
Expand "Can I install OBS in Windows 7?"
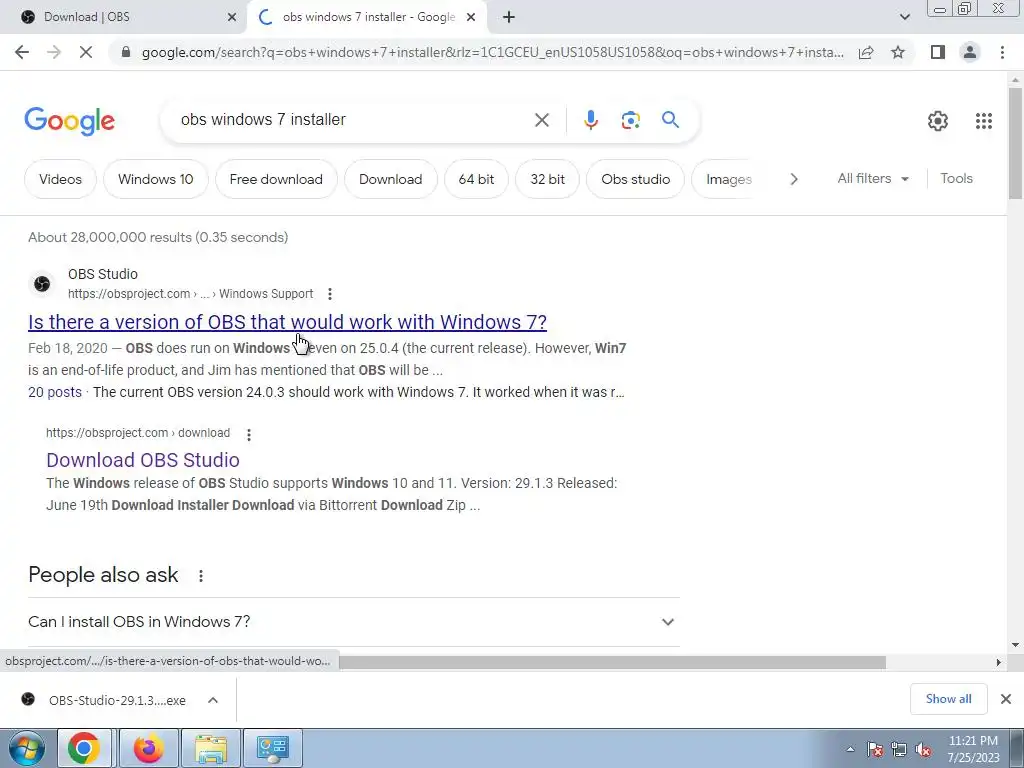[353, 622]
